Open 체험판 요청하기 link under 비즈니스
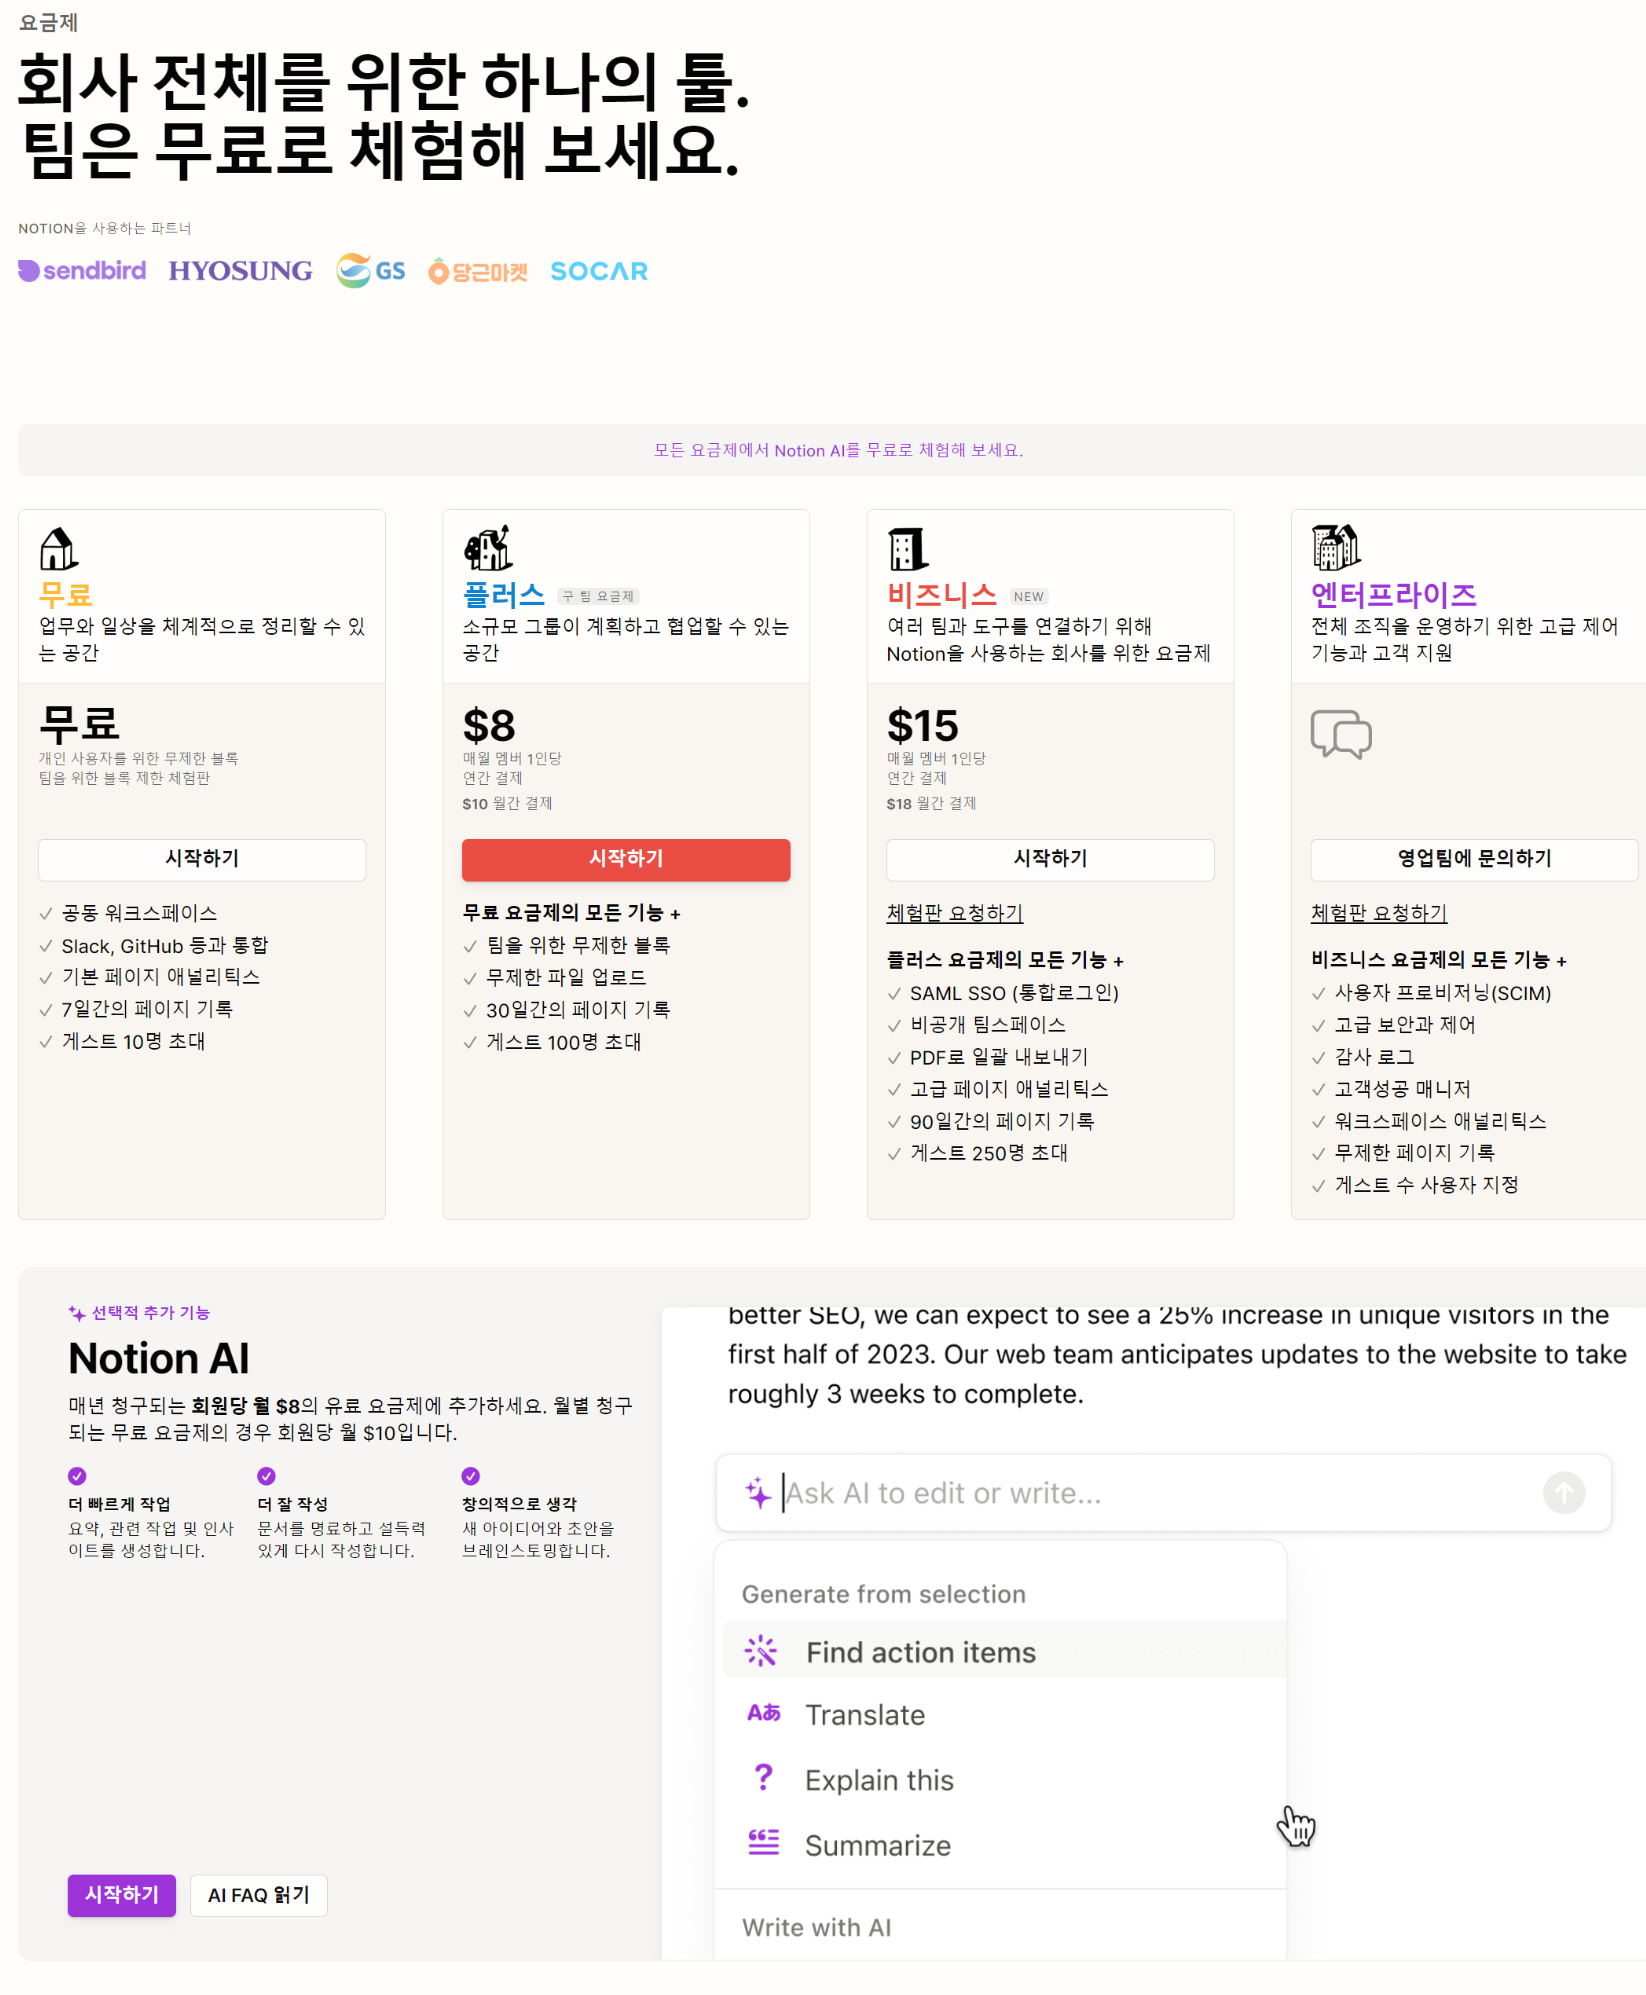Viewport: 1646px width, 1995px height. pos(955,913)
